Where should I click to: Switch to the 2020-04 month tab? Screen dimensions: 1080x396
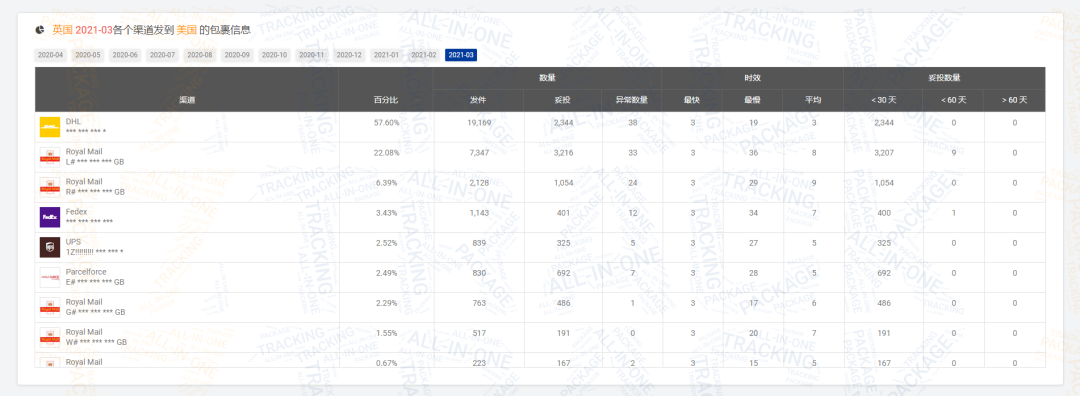(50, 55)
